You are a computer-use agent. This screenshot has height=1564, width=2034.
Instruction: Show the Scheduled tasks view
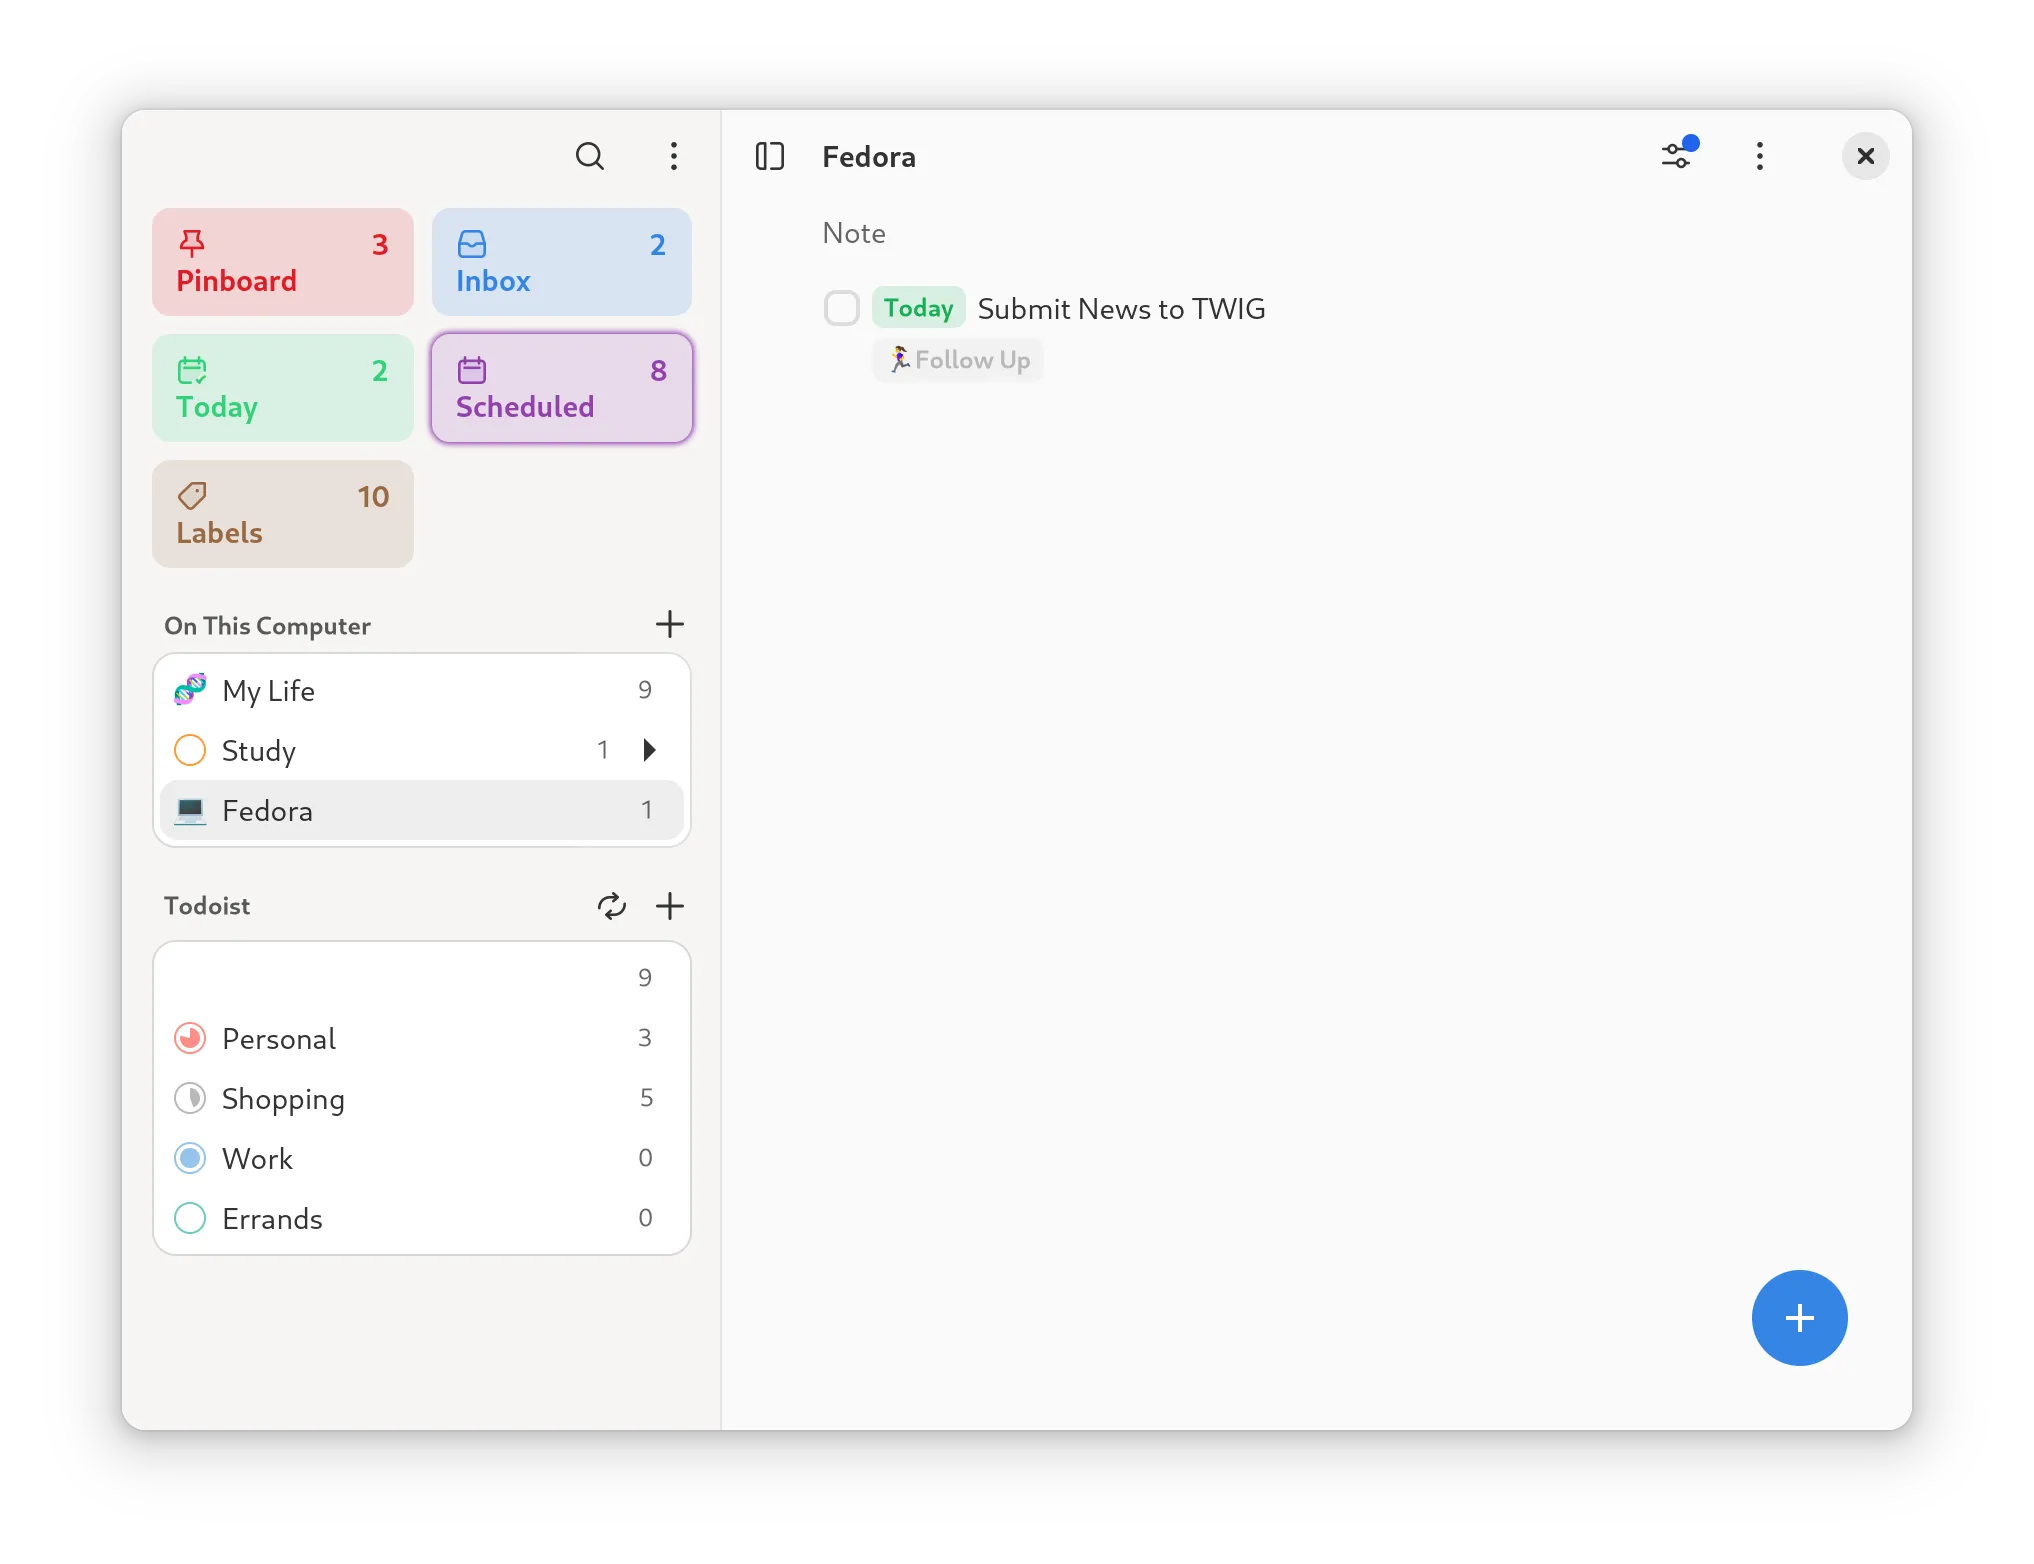pyautogui.click(x=561, y=388)
